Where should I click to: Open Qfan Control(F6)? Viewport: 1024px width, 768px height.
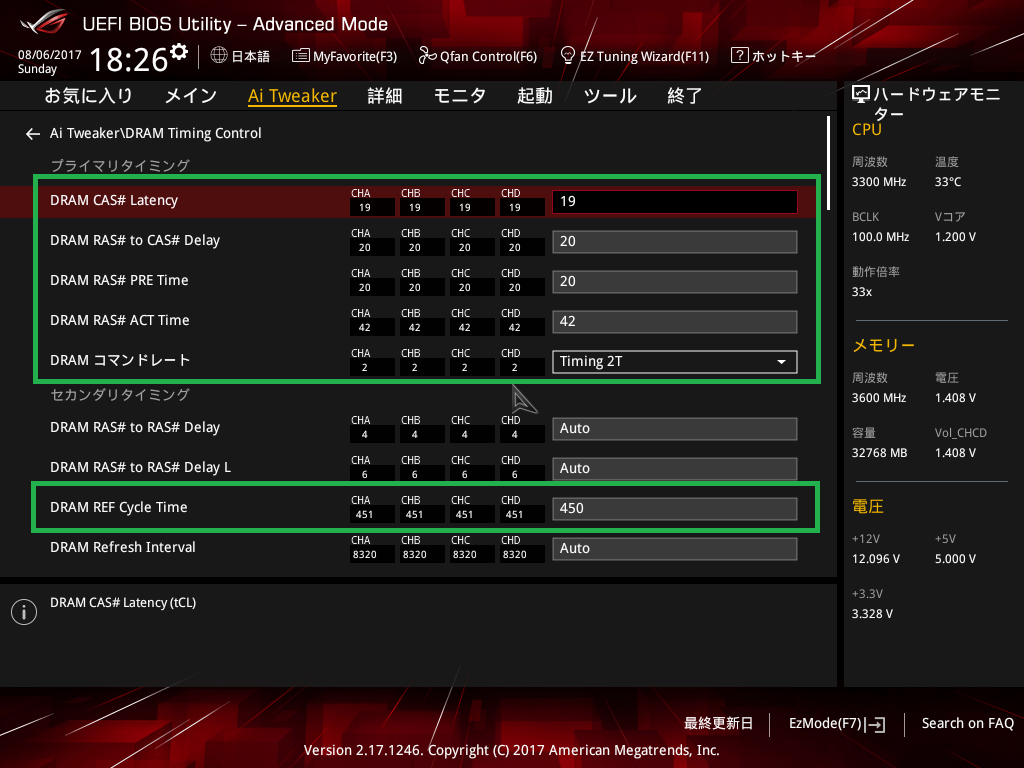[x=477, y=56]
